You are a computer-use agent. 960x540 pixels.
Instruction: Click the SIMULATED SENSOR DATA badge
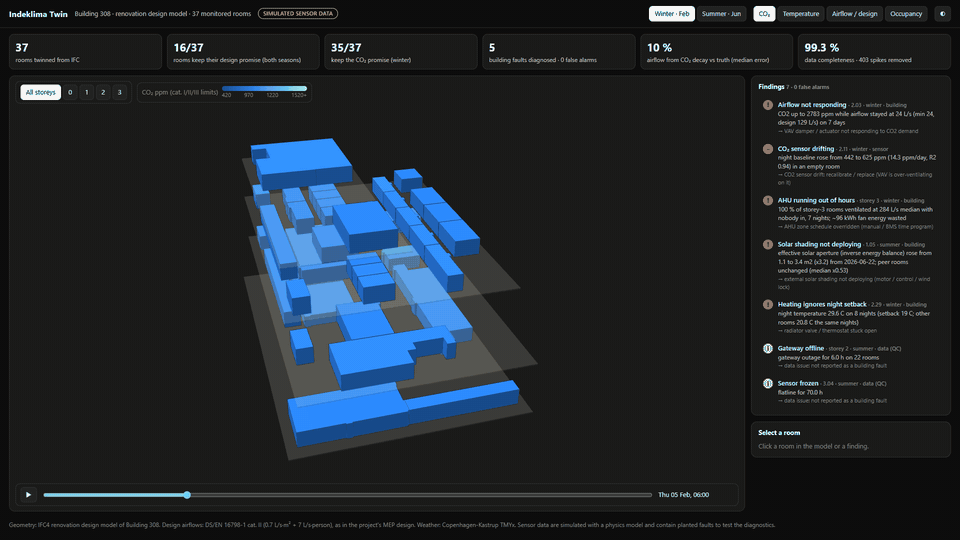point(298,13)
